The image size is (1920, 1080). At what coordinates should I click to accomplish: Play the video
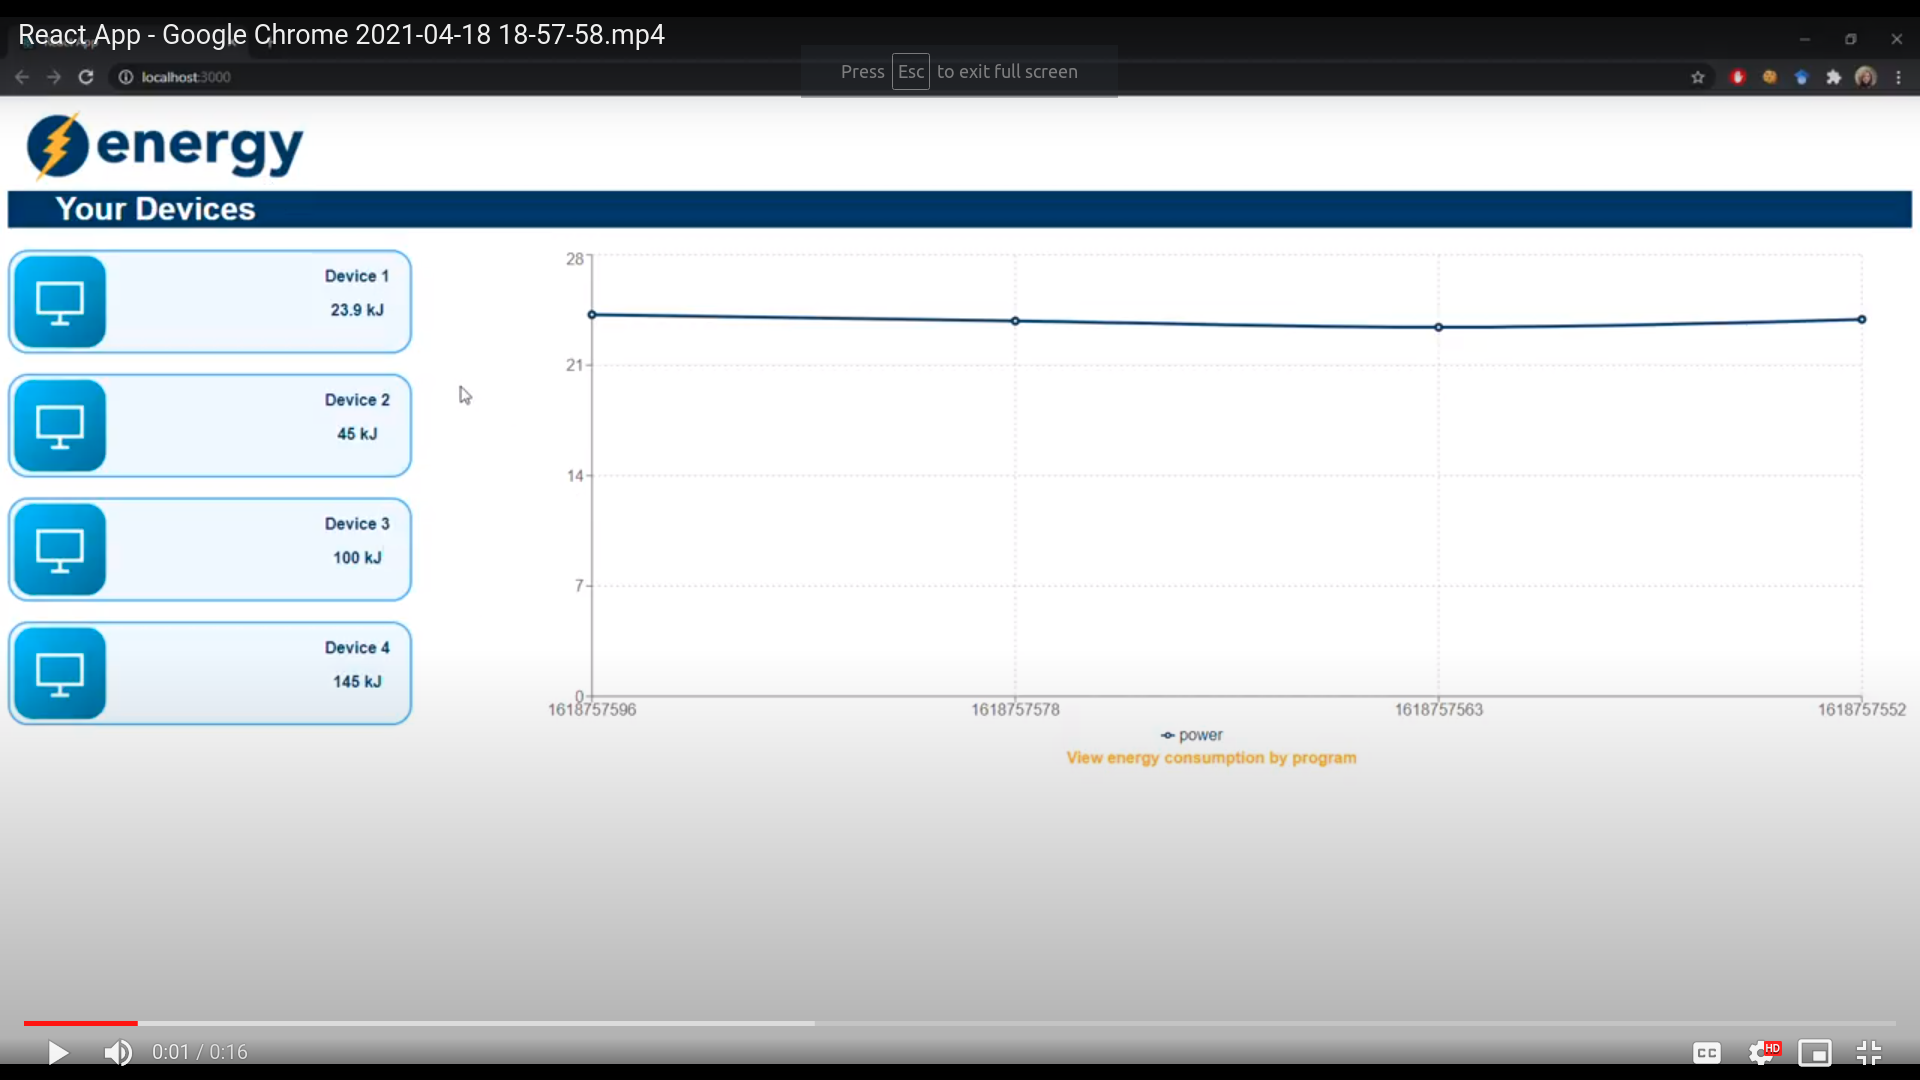point(58,1052)
